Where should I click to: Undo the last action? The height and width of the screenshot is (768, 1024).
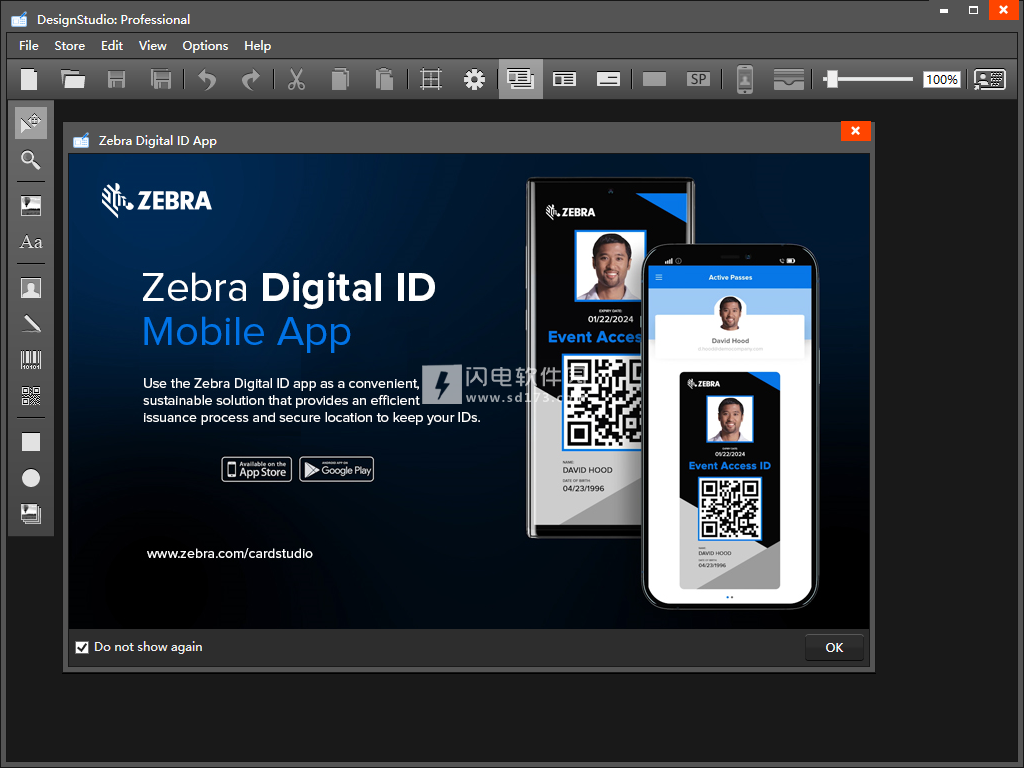(x=207, y=80)
